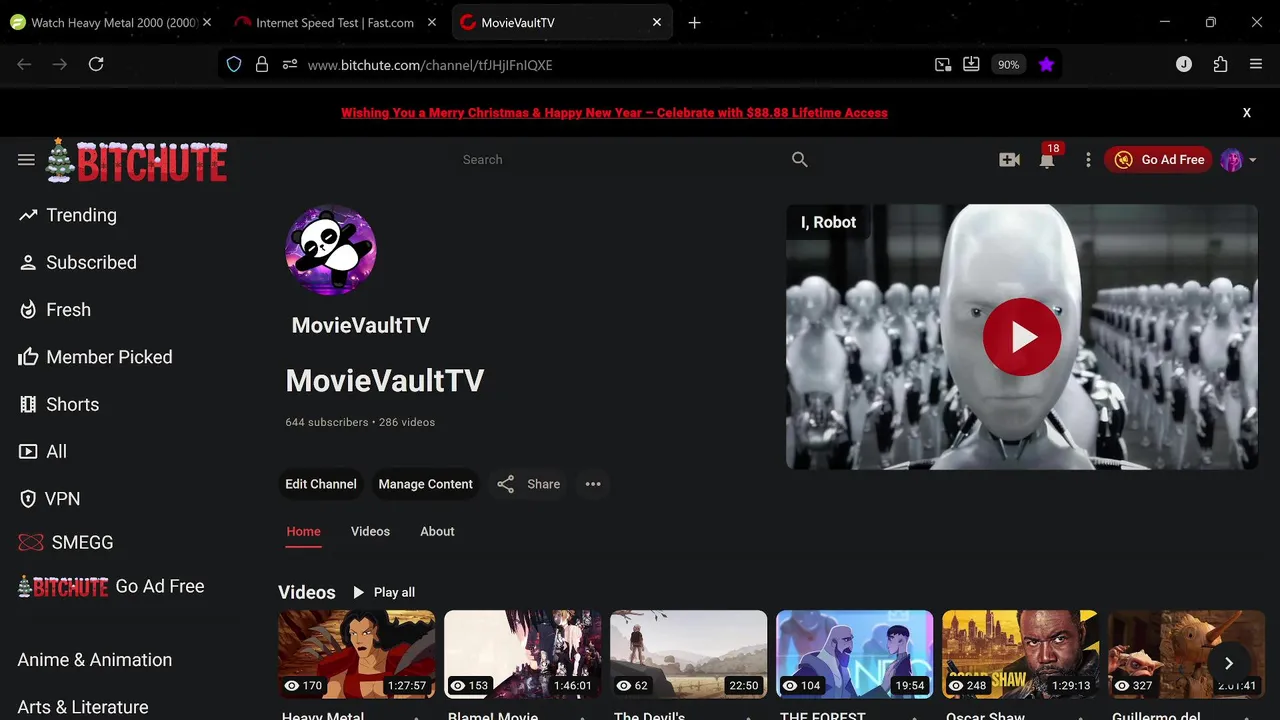The height and width of the screenshot is (720, 1280).
Task: Open Arts & Literature category
Action: pyautogui.click(x=83, y=707)
